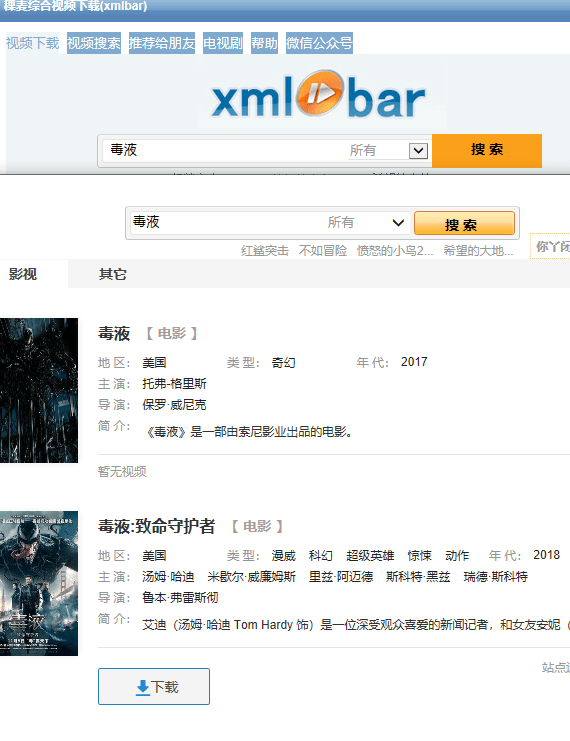570x741 pixels.
Task: Click the 下载 download button
Action: pyautogui.click(x=154, y=686)
